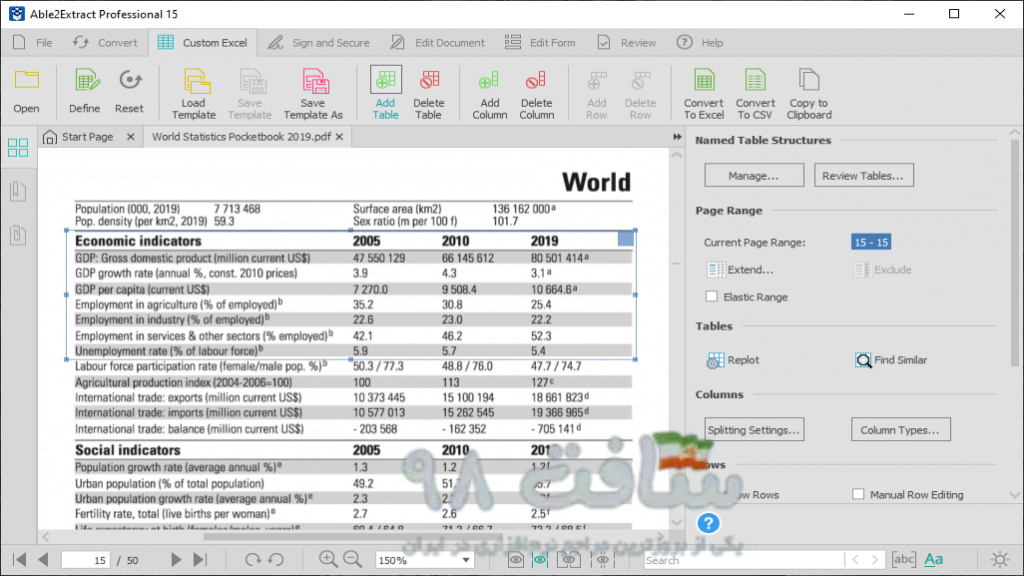
Task: Toggle the theme brightness icon
Action: coord(1000,560)
